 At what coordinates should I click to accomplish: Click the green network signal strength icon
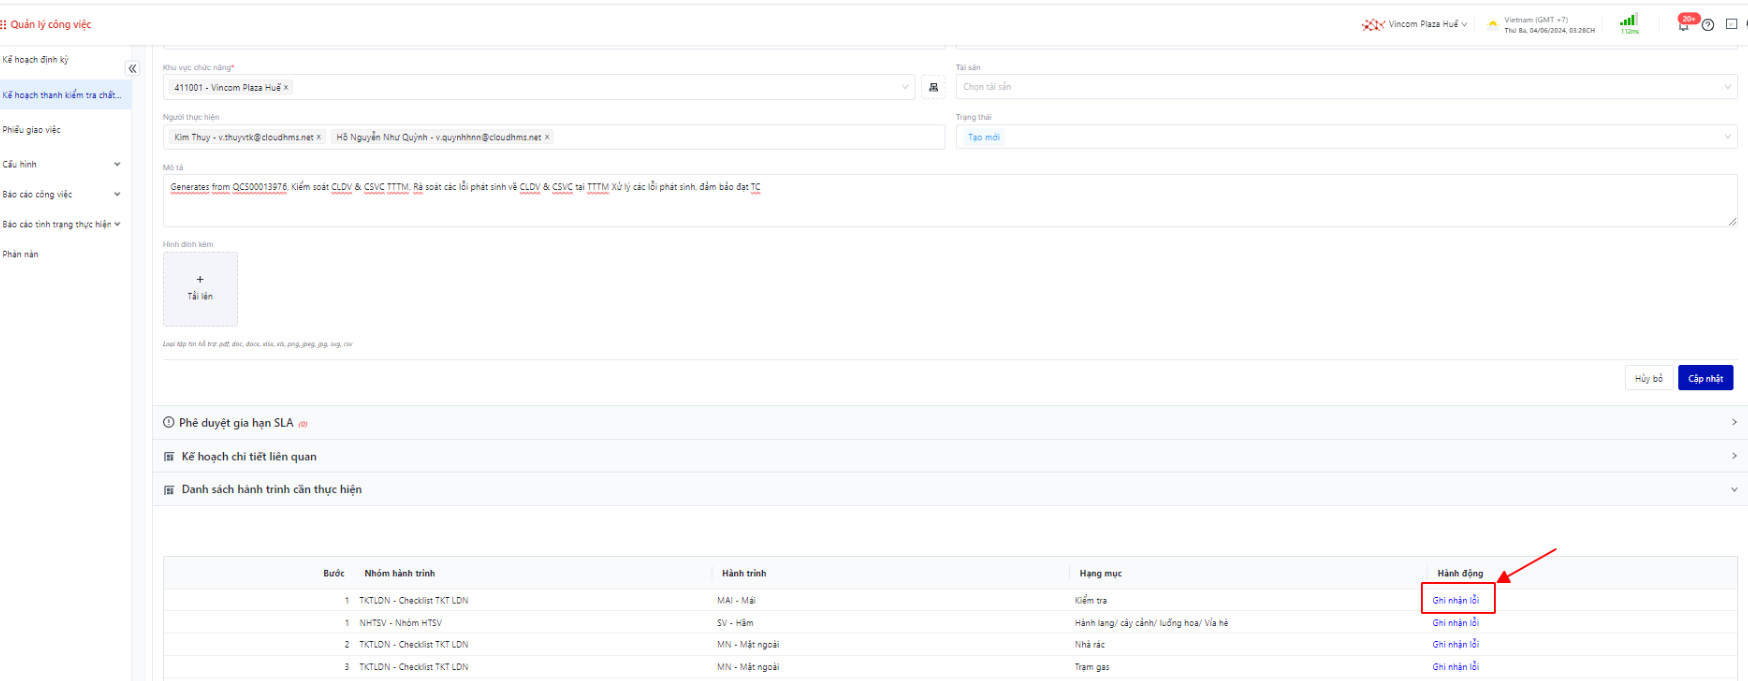[x=1628, y=21]
